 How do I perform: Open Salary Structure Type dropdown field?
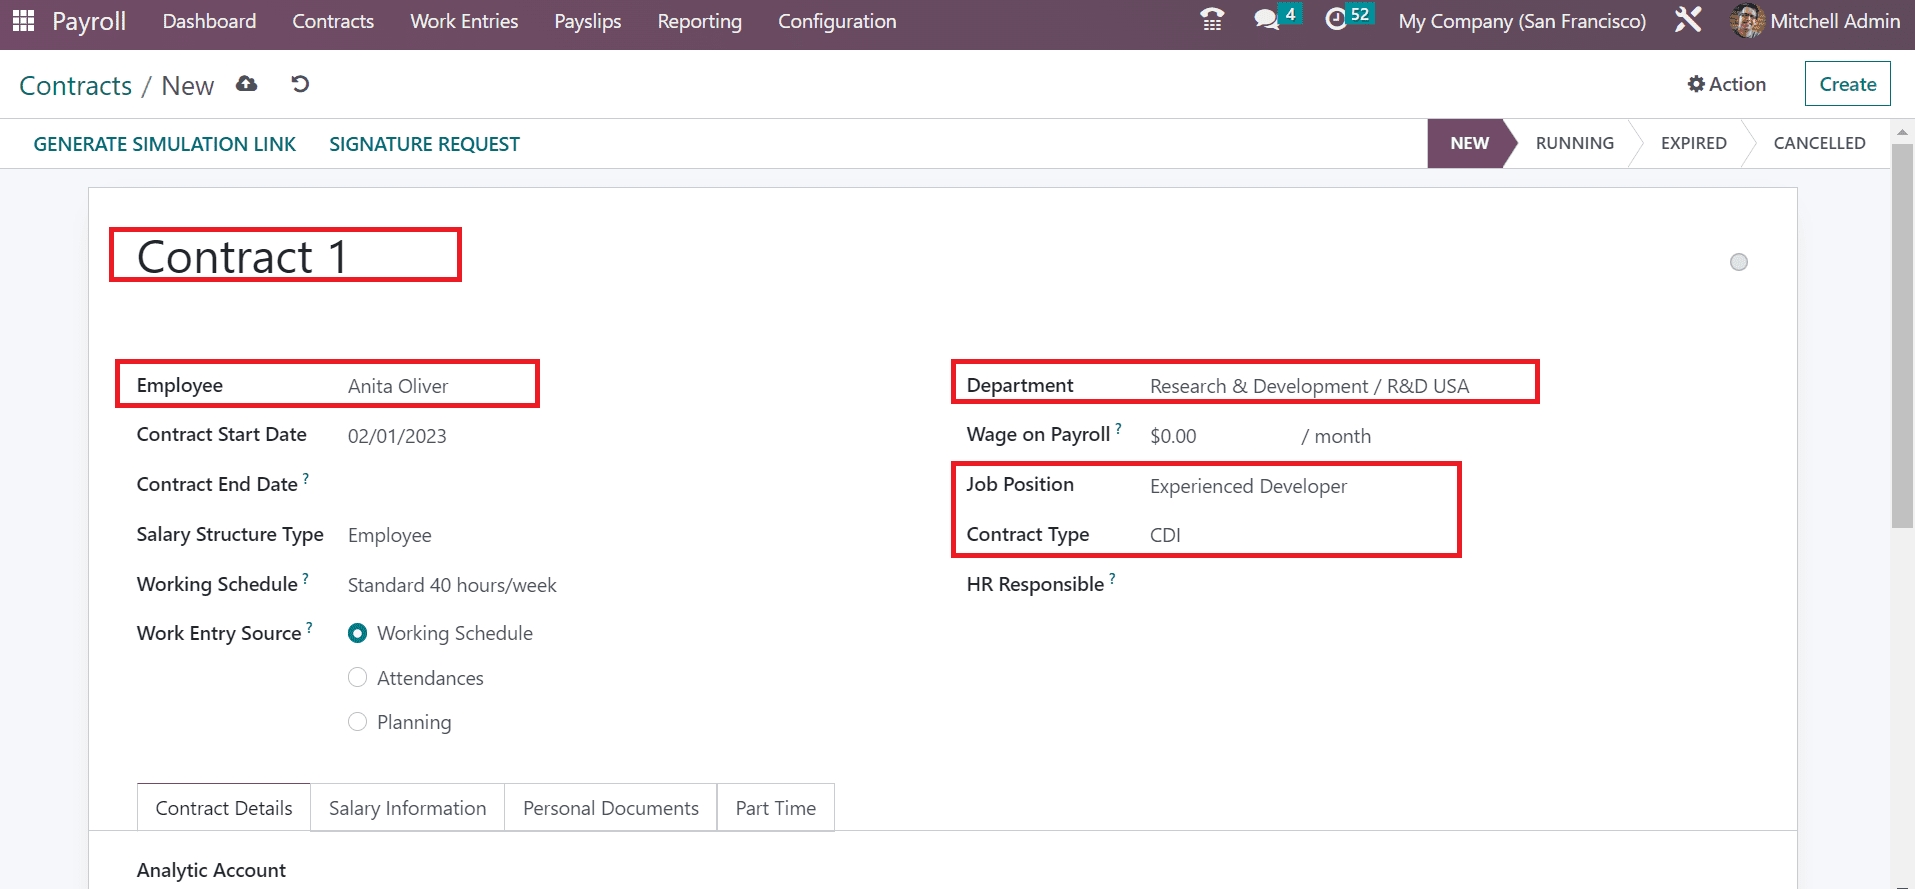point(500,535)
